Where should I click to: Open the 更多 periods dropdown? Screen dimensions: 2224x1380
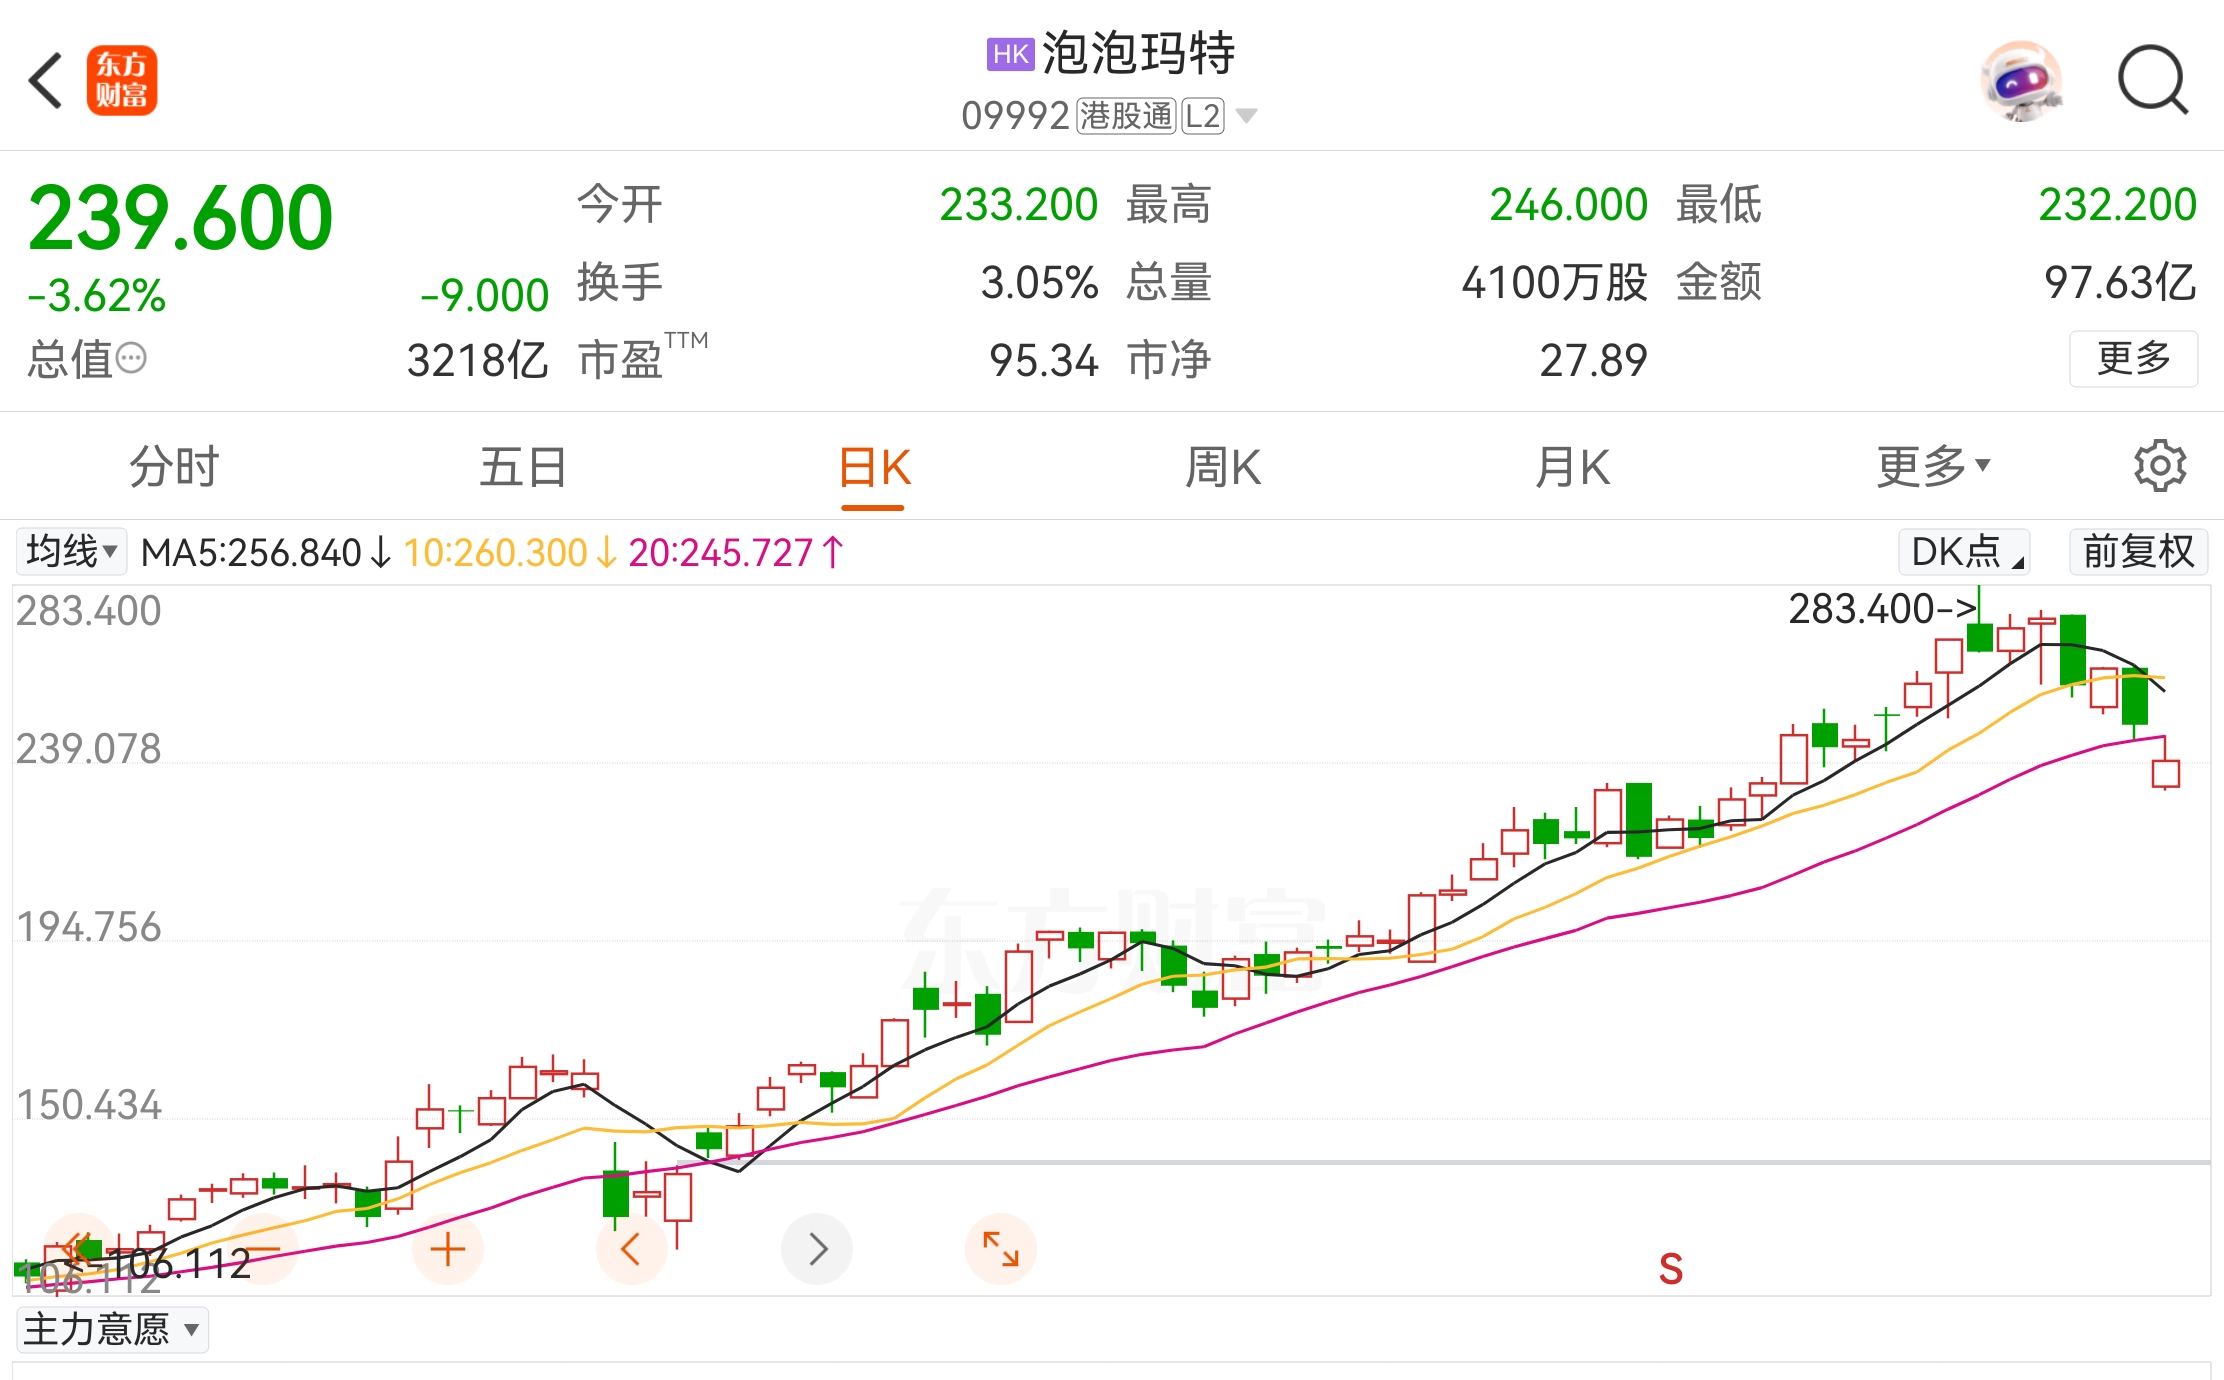pyautogui.click(x=1933, y=467)
